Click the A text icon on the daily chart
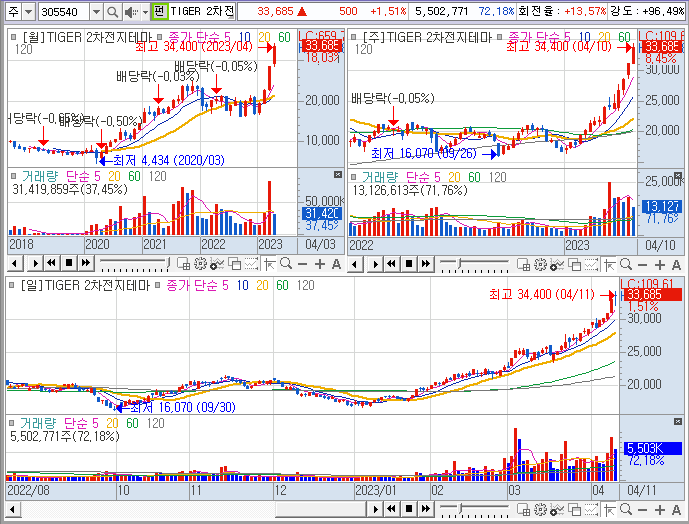Viewport: 689px width, 524px height. [x=676, y=509]
